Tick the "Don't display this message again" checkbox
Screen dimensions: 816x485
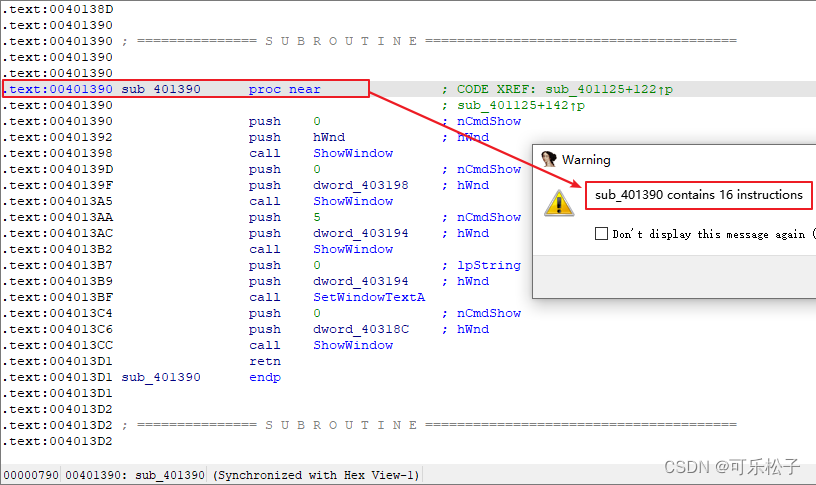click(601, 234)
